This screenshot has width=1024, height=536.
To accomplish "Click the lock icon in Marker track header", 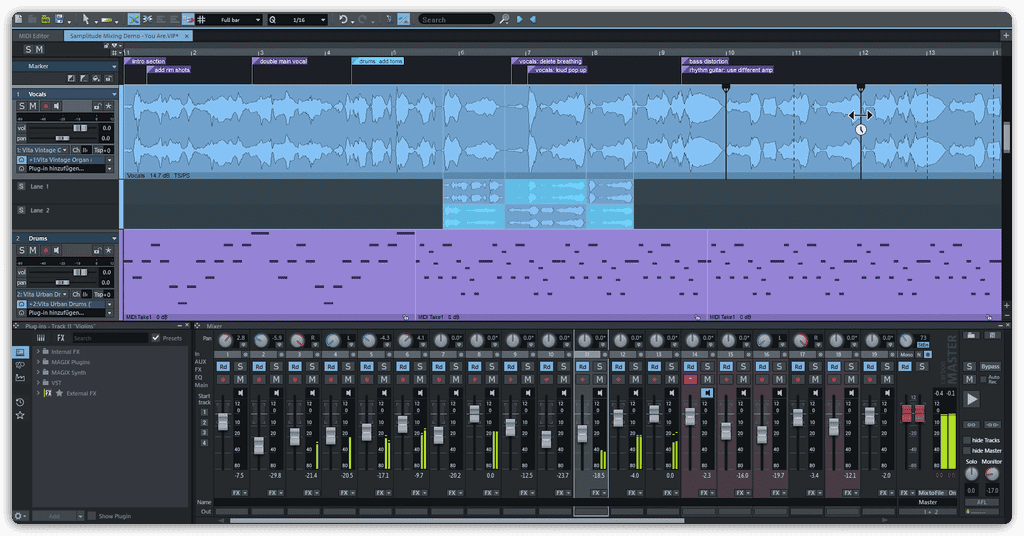I will click(x=108, y=78).
